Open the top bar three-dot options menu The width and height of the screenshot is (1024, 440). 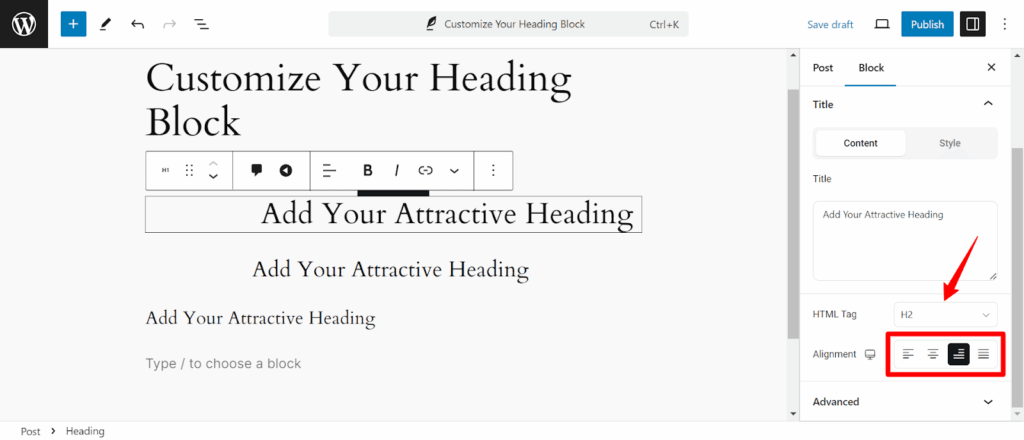(1005, 24)
